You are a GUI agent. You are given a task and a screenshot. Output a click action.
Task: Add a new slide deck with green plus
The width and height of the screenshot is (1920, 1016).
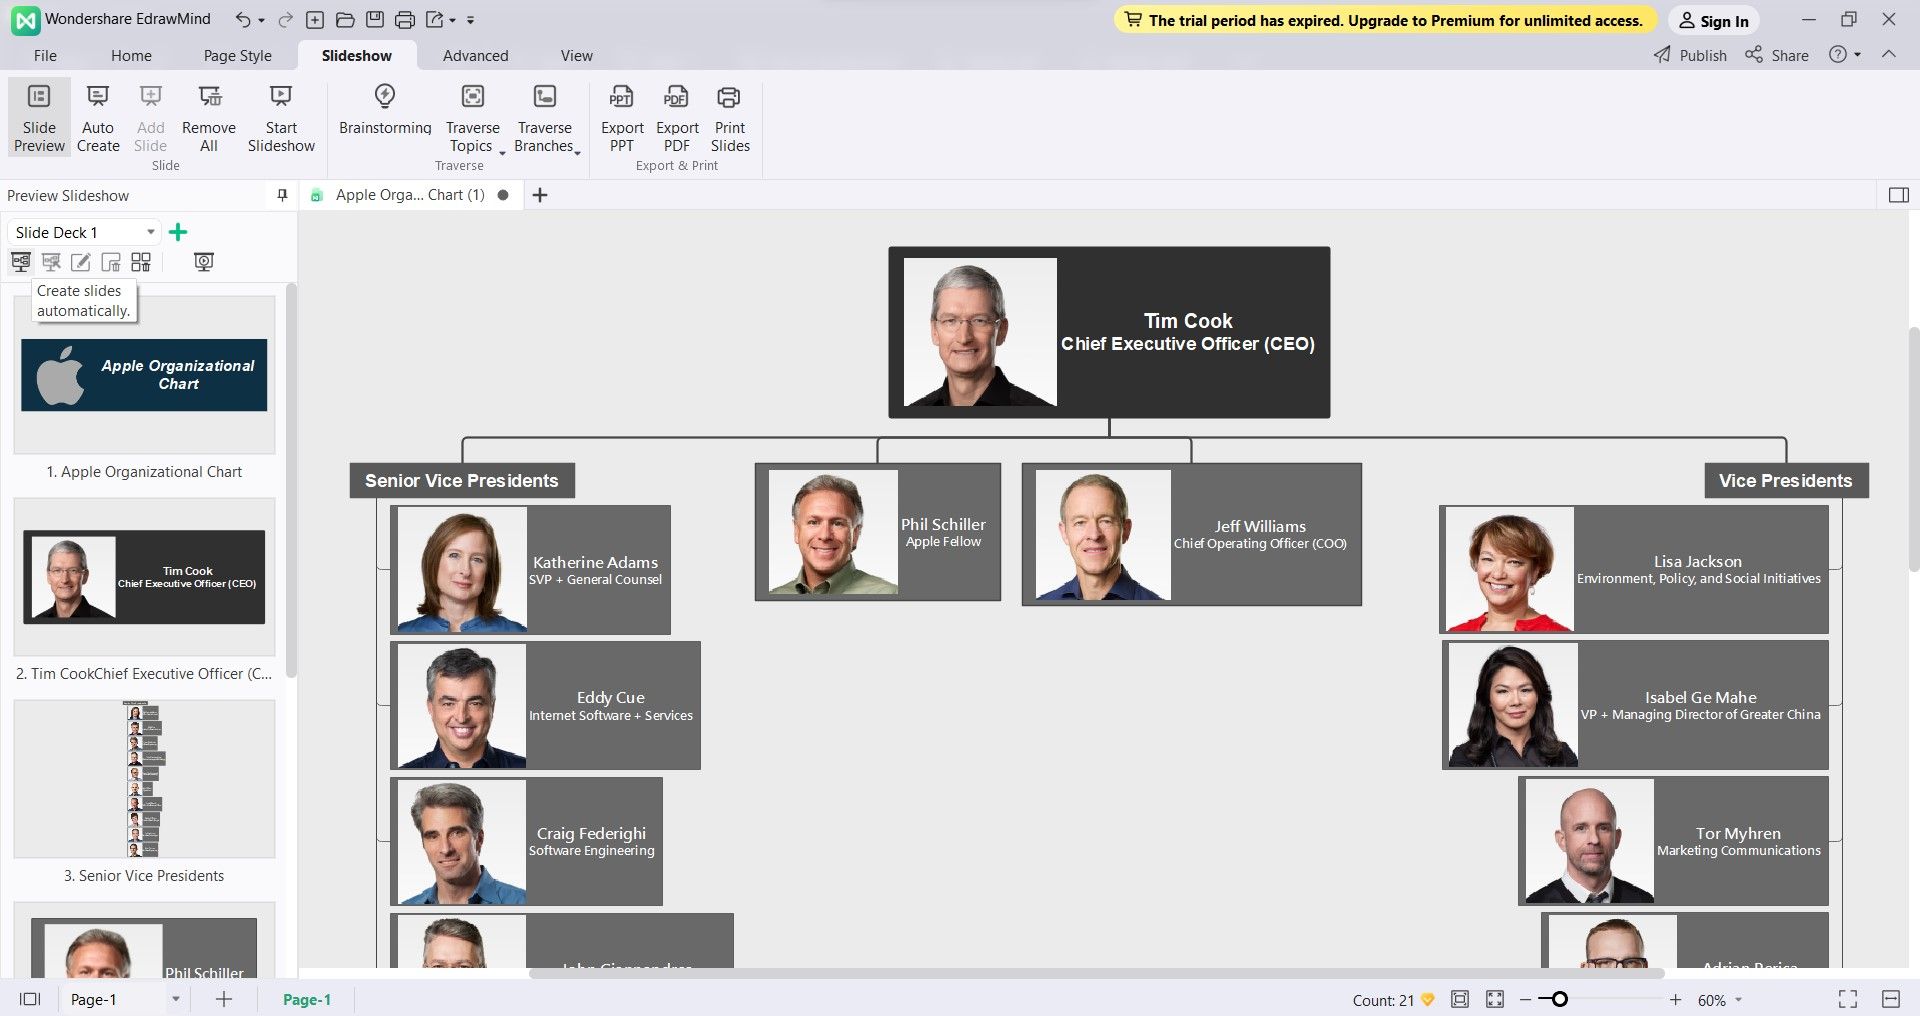tap(178, 232)
